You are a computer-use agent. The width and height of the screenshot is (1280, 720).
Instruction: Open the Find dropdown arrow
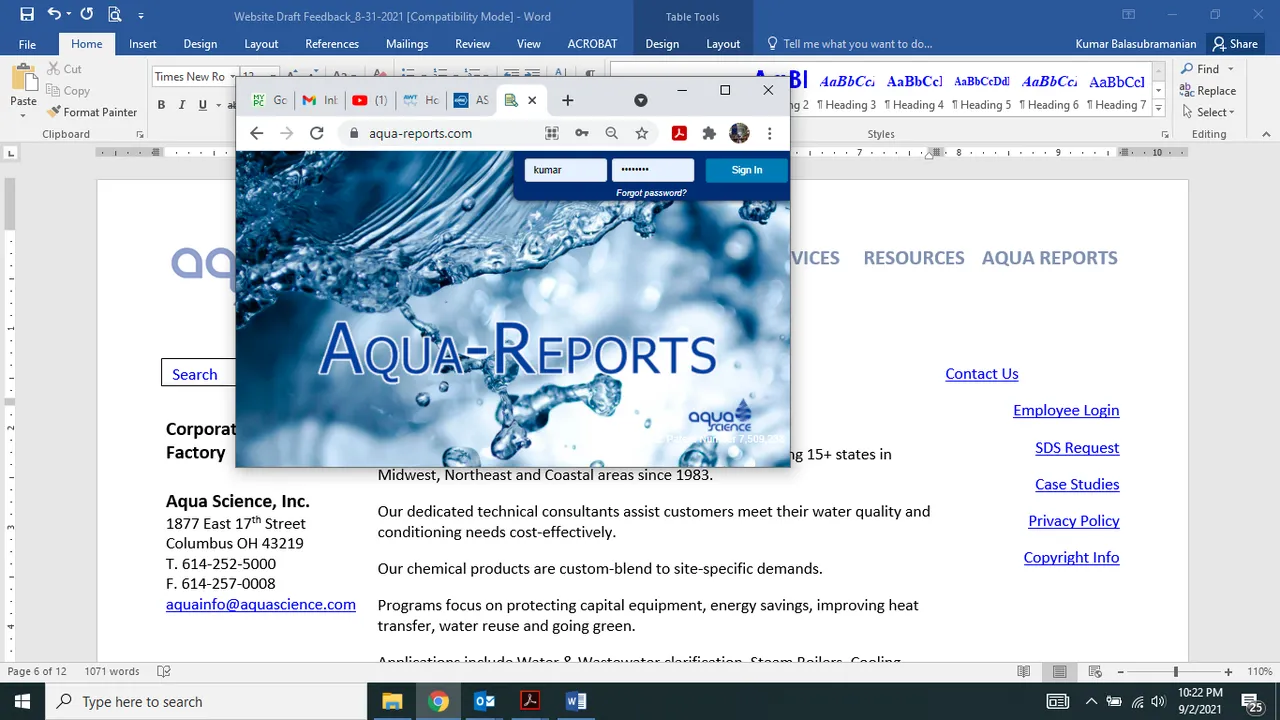click(1231, 69)
